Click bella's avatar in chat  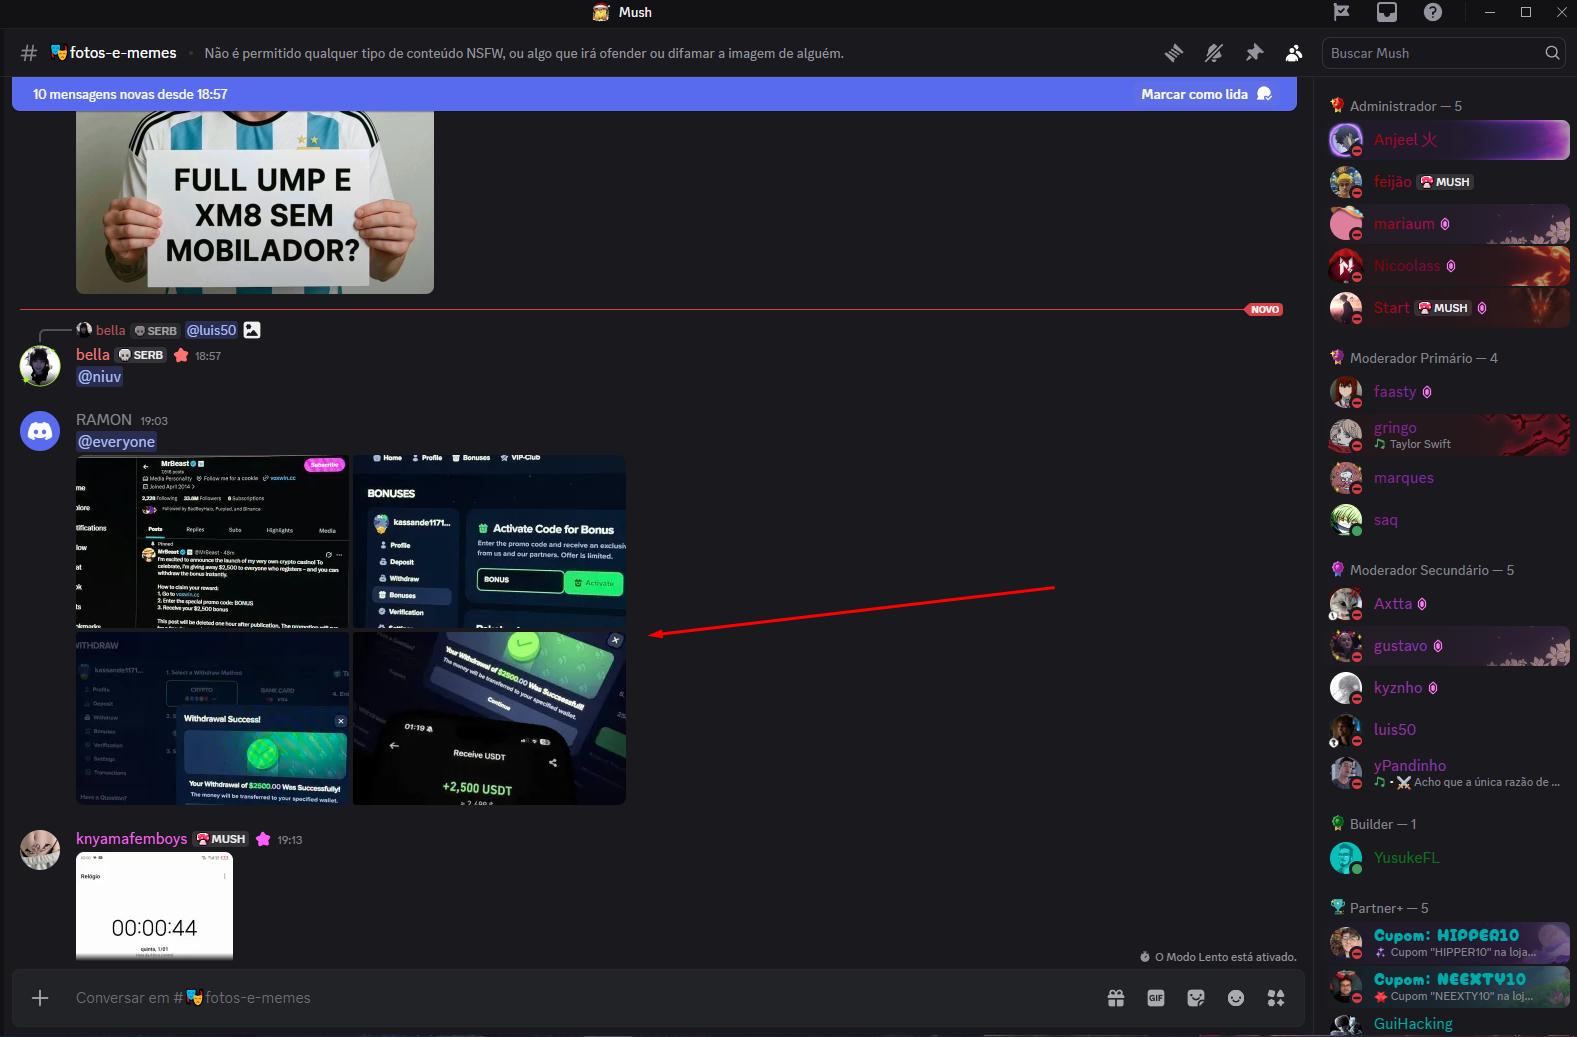[40, 366]
